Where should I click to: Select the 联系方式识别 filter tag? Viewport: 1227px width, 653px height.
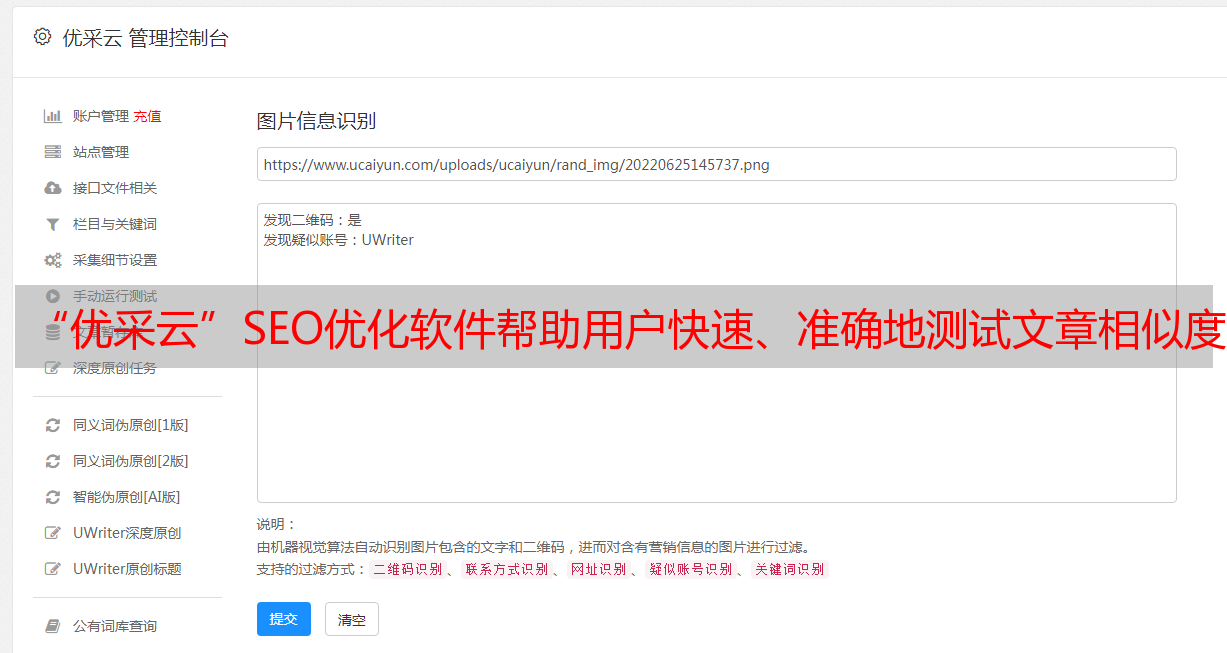pyautogui.click(x=506, y=569)
